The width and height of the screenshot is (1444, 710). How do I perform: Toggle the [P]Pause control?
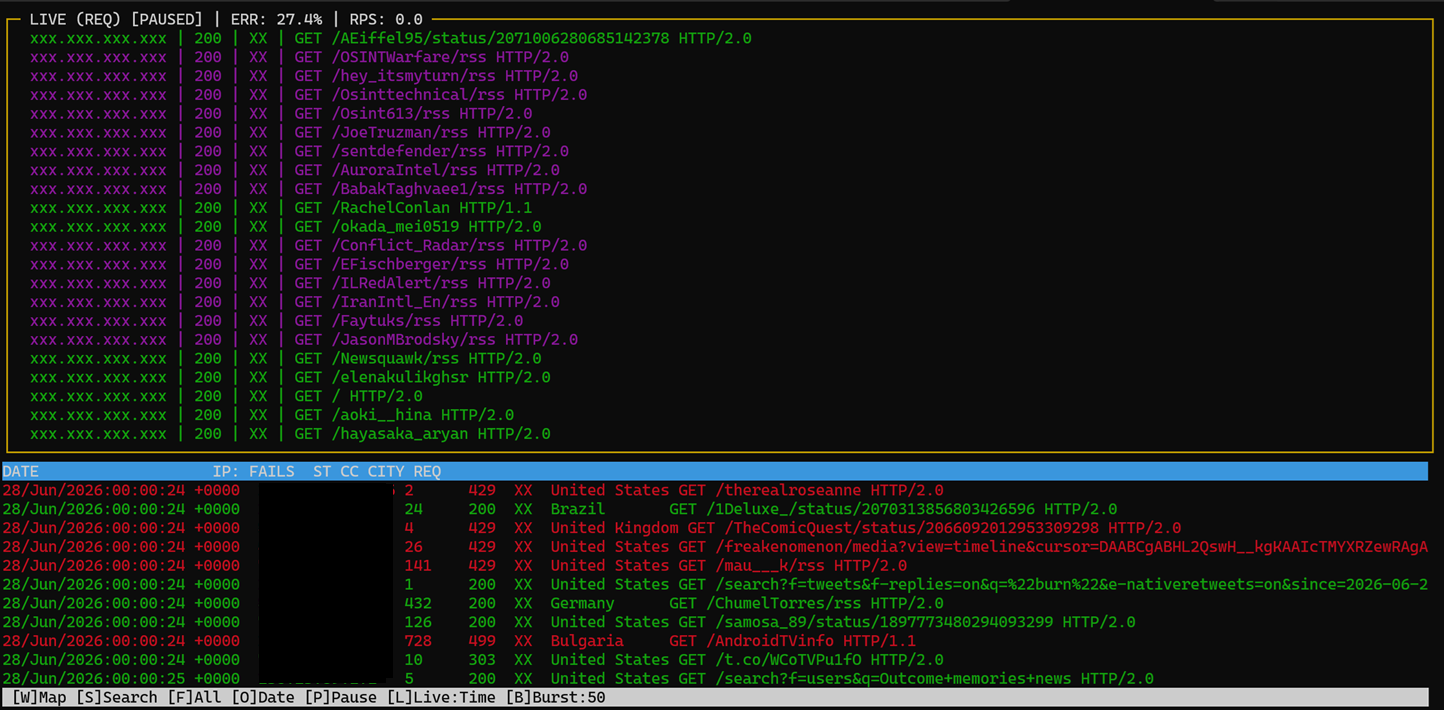(x=341, y=698)
